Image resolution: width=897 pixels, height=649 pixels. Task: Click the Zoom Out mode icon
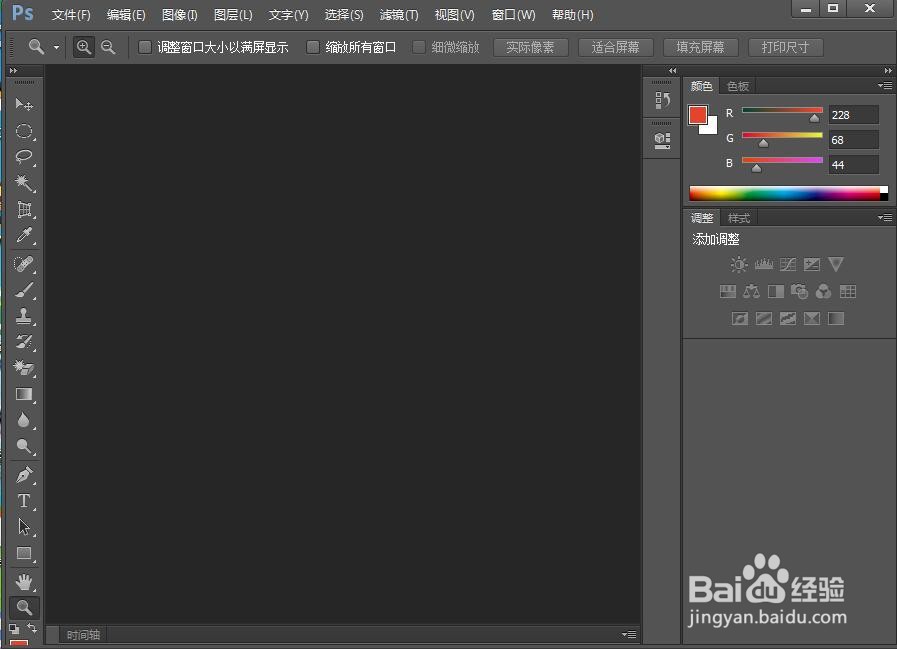108,47
